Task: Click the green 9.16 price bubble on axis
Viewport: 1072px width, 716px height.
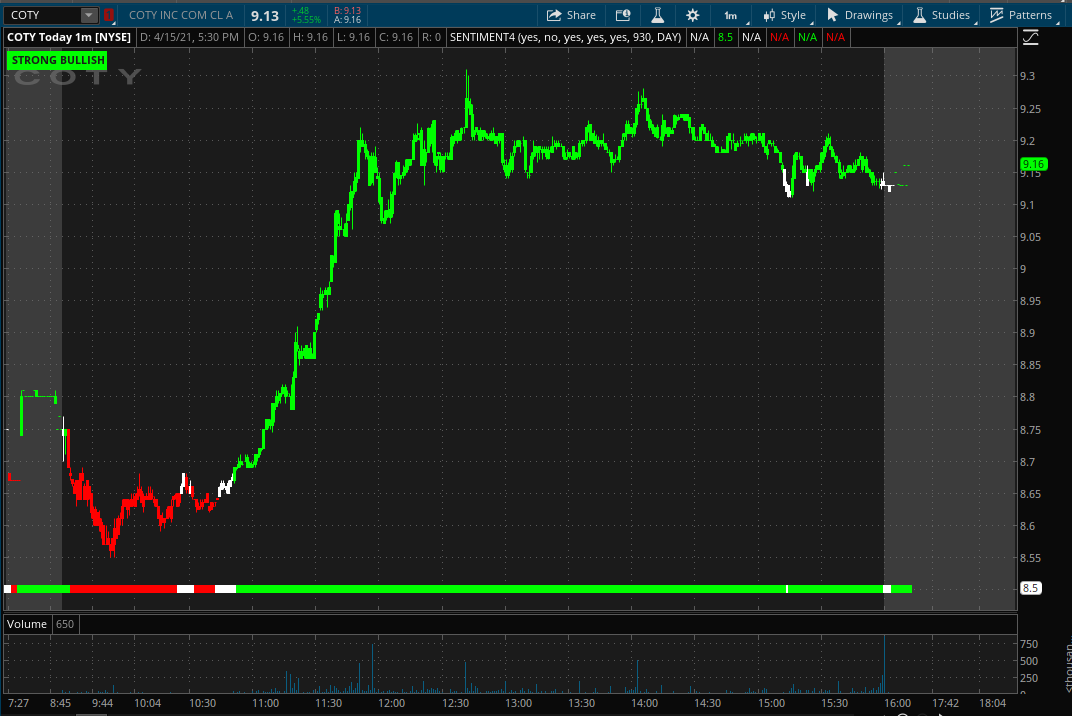Action: [1033, 164]
